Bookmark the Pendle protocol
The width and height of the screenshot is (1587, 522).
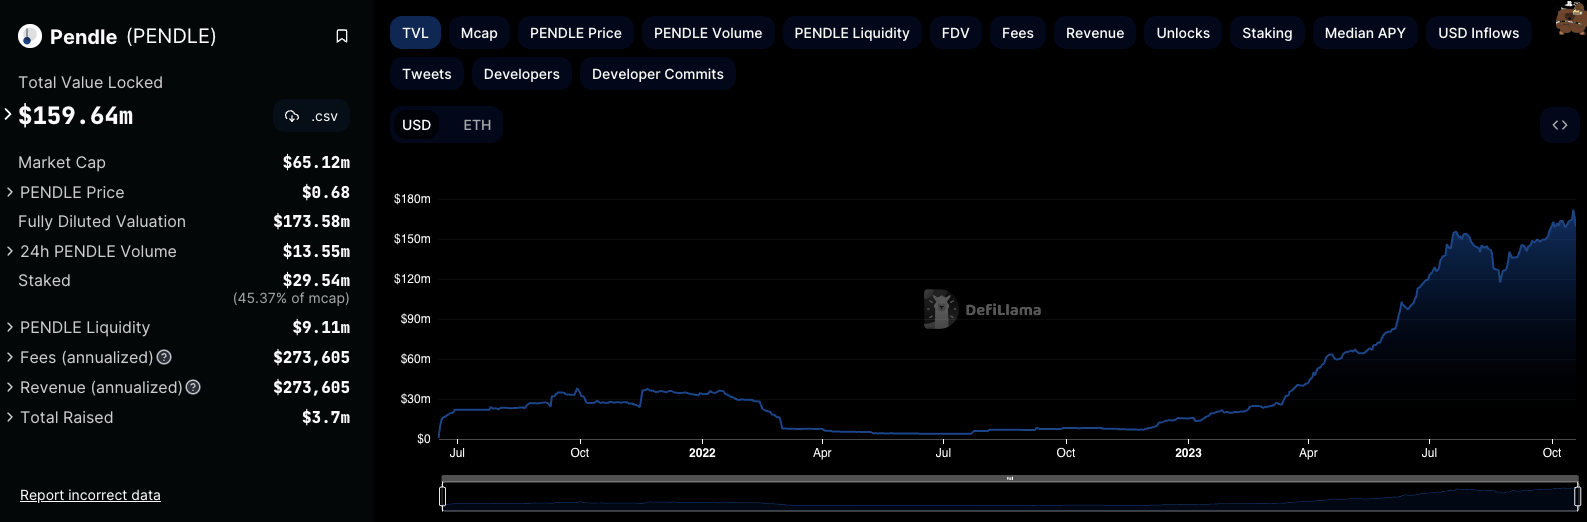[341, 36]
